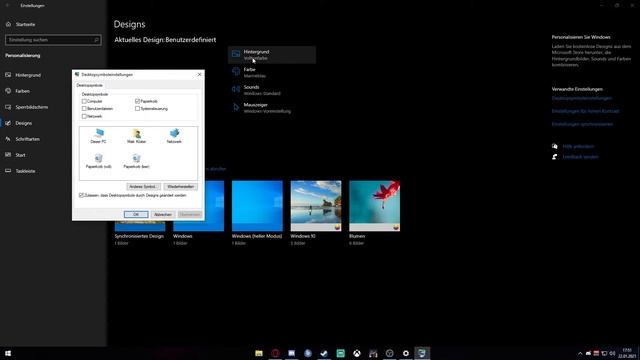Click the Abbrechen button
This screenshot has height=360, width=640.
pos(163,214)
